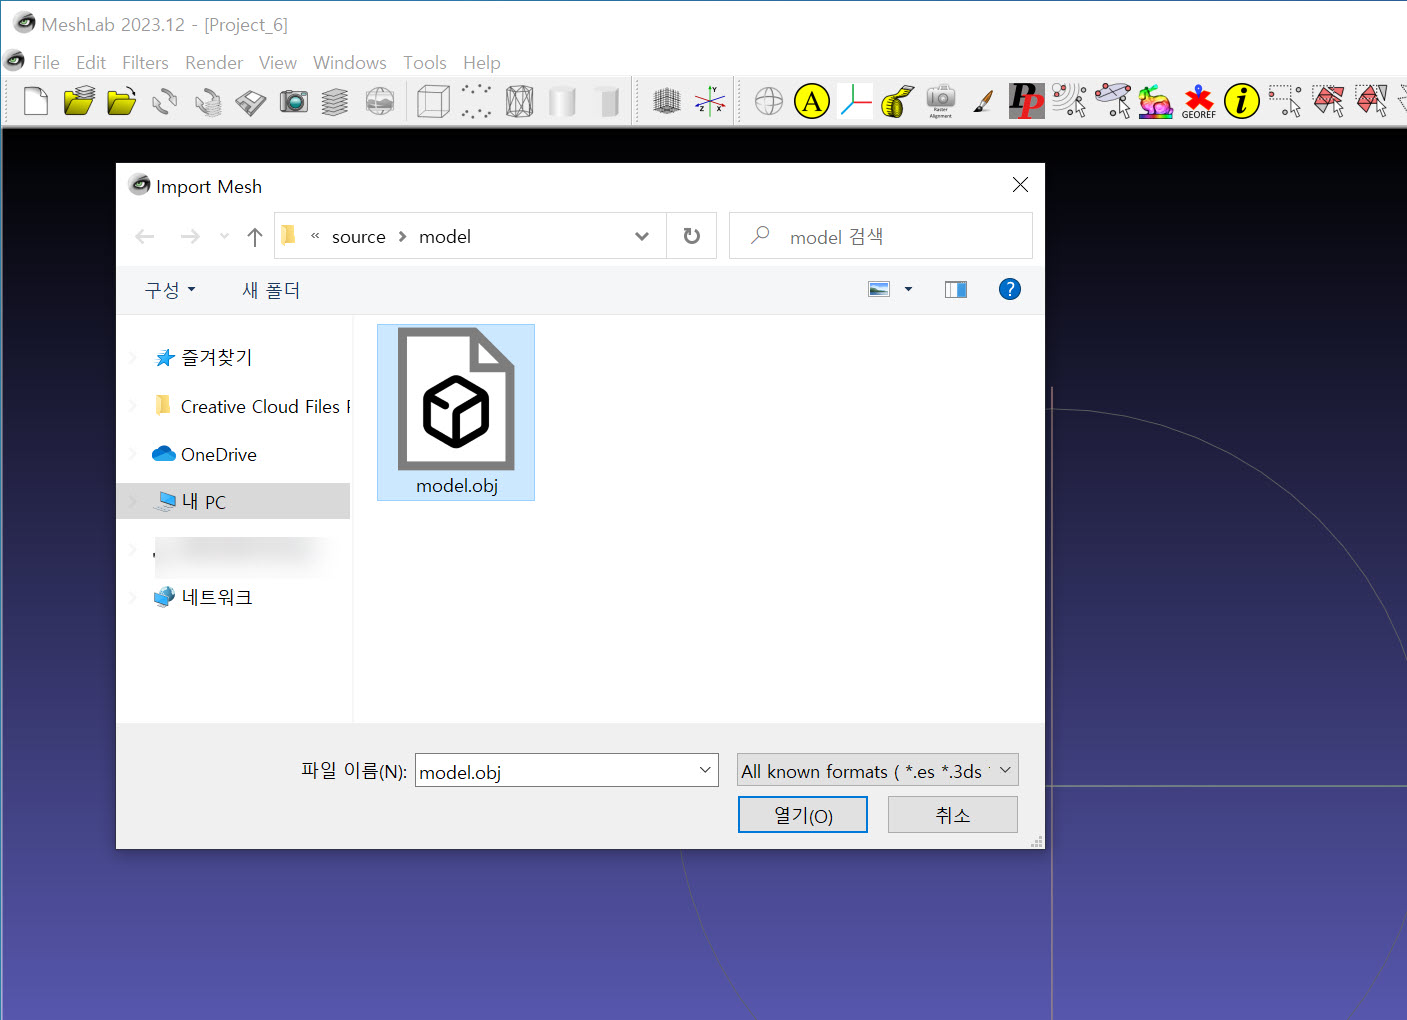The height and width of the screenshot is (1020, 1407).
Task: Click the Export Mesh floppy disk icon
Action: [x=250, y=101]
